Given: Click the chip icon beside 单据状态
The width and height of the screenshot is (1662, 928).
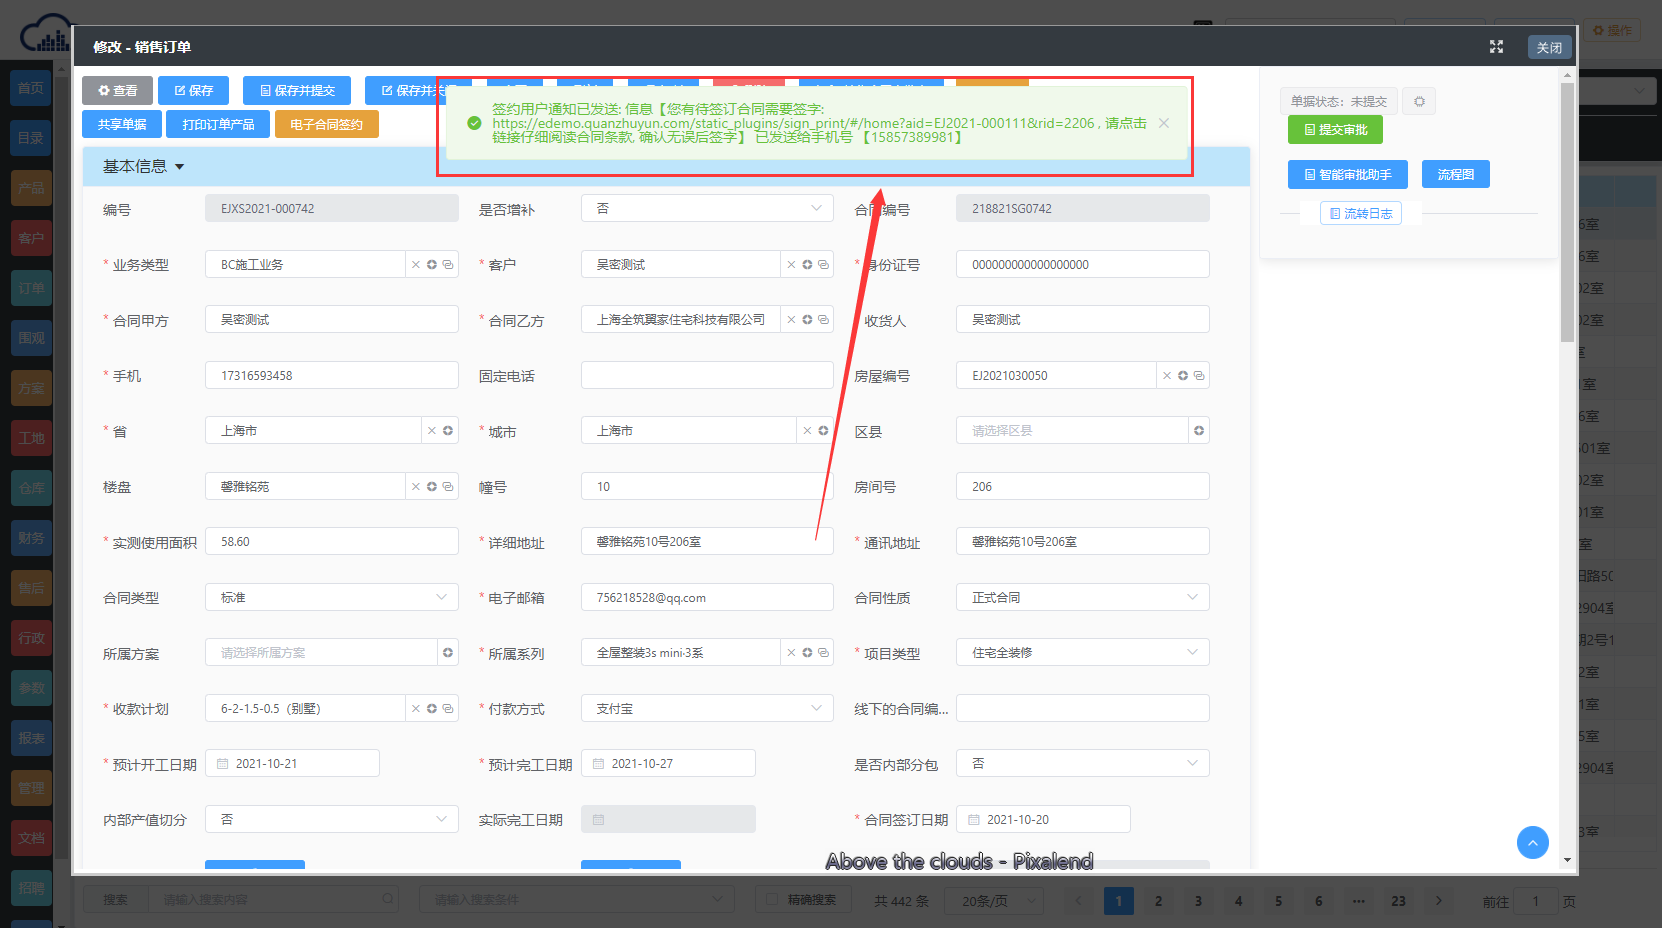Looking at the screenshot, I should [x=1419, y=101].
